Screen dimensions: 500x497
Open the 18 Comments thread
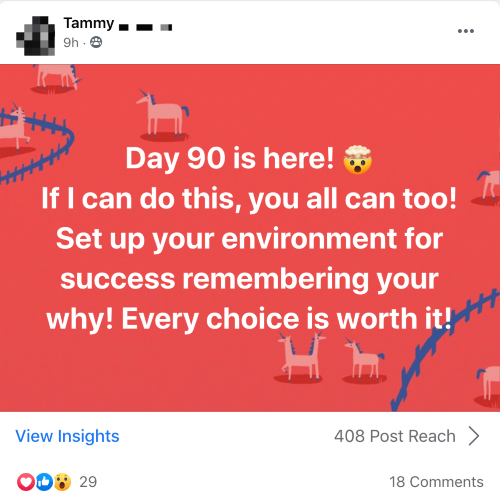(x=436, y=482)
